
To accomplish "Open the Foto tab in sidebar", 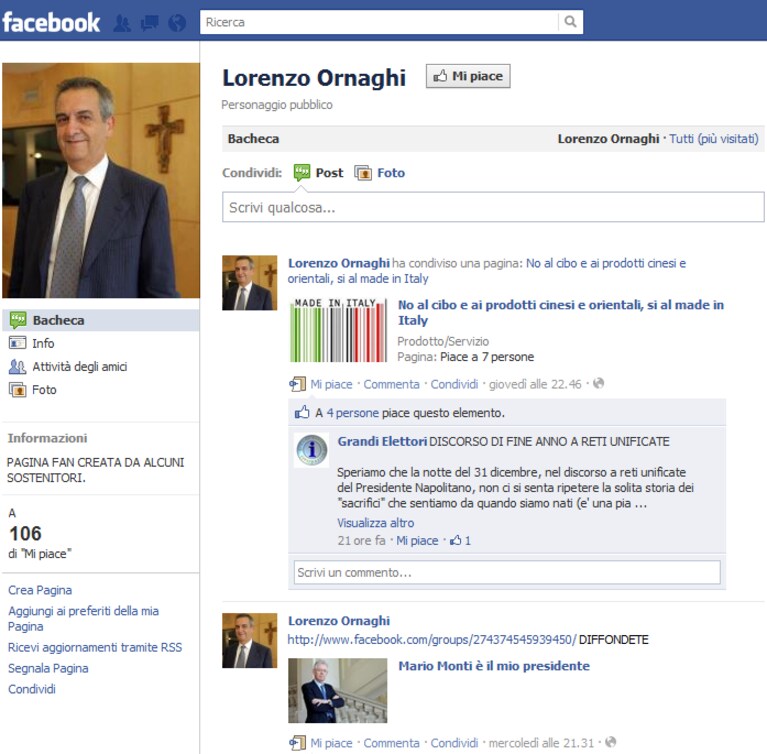I will [x=44, y=390].
